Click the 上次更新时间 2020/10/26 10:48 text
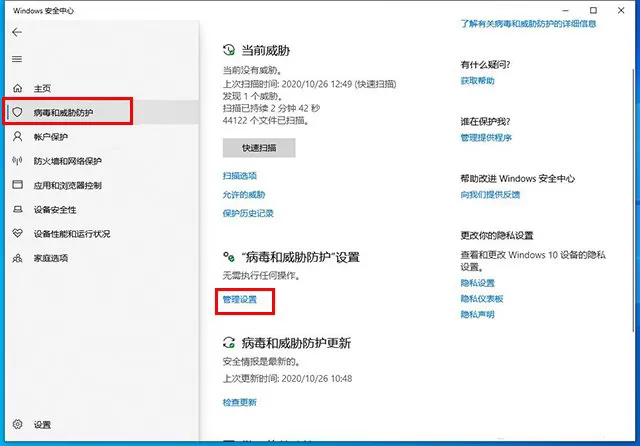The height and width of the screenshot is (446, 640). tap(287, 379)
